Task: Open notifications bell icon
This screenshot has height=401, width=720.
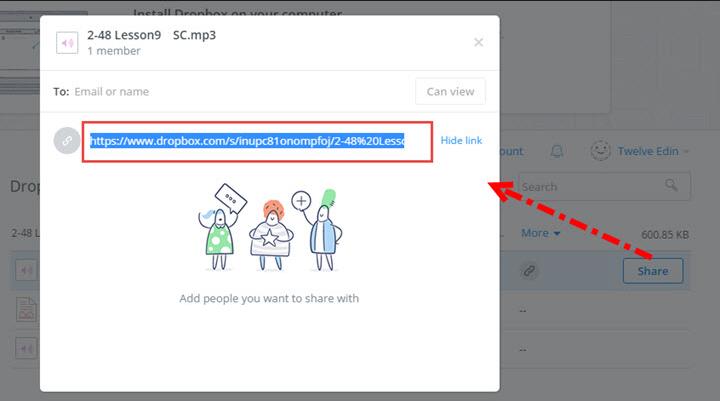Action: (x=557, y=151)
